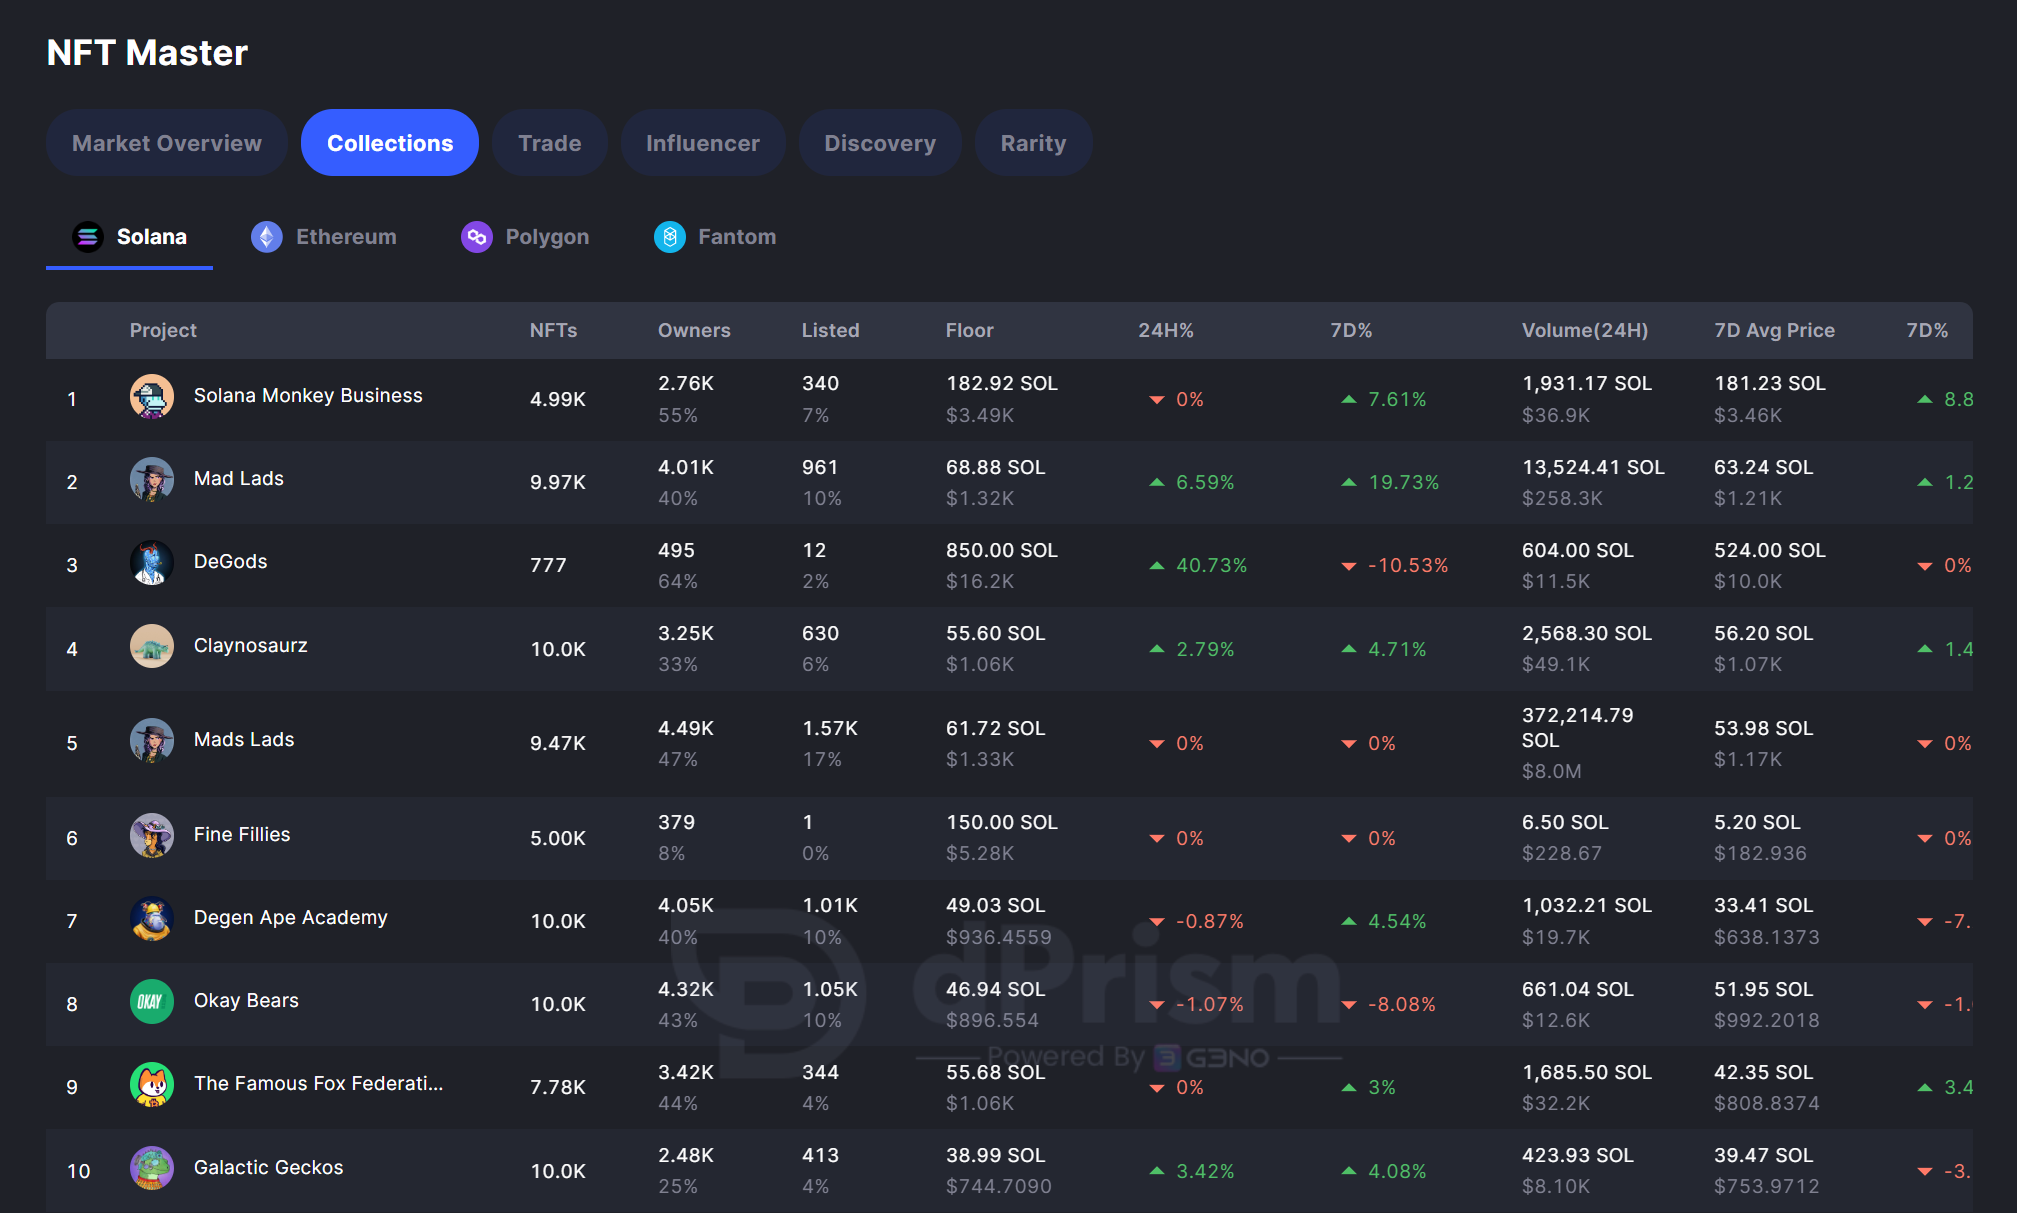Sort table by Floor column header

point(969,331)
